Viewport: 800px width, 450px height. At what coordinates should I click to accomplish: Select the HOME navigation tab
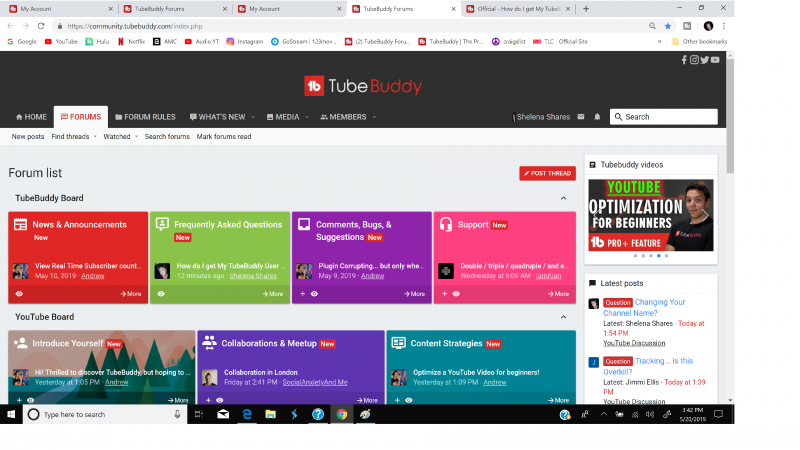click(x=30, y=117)
